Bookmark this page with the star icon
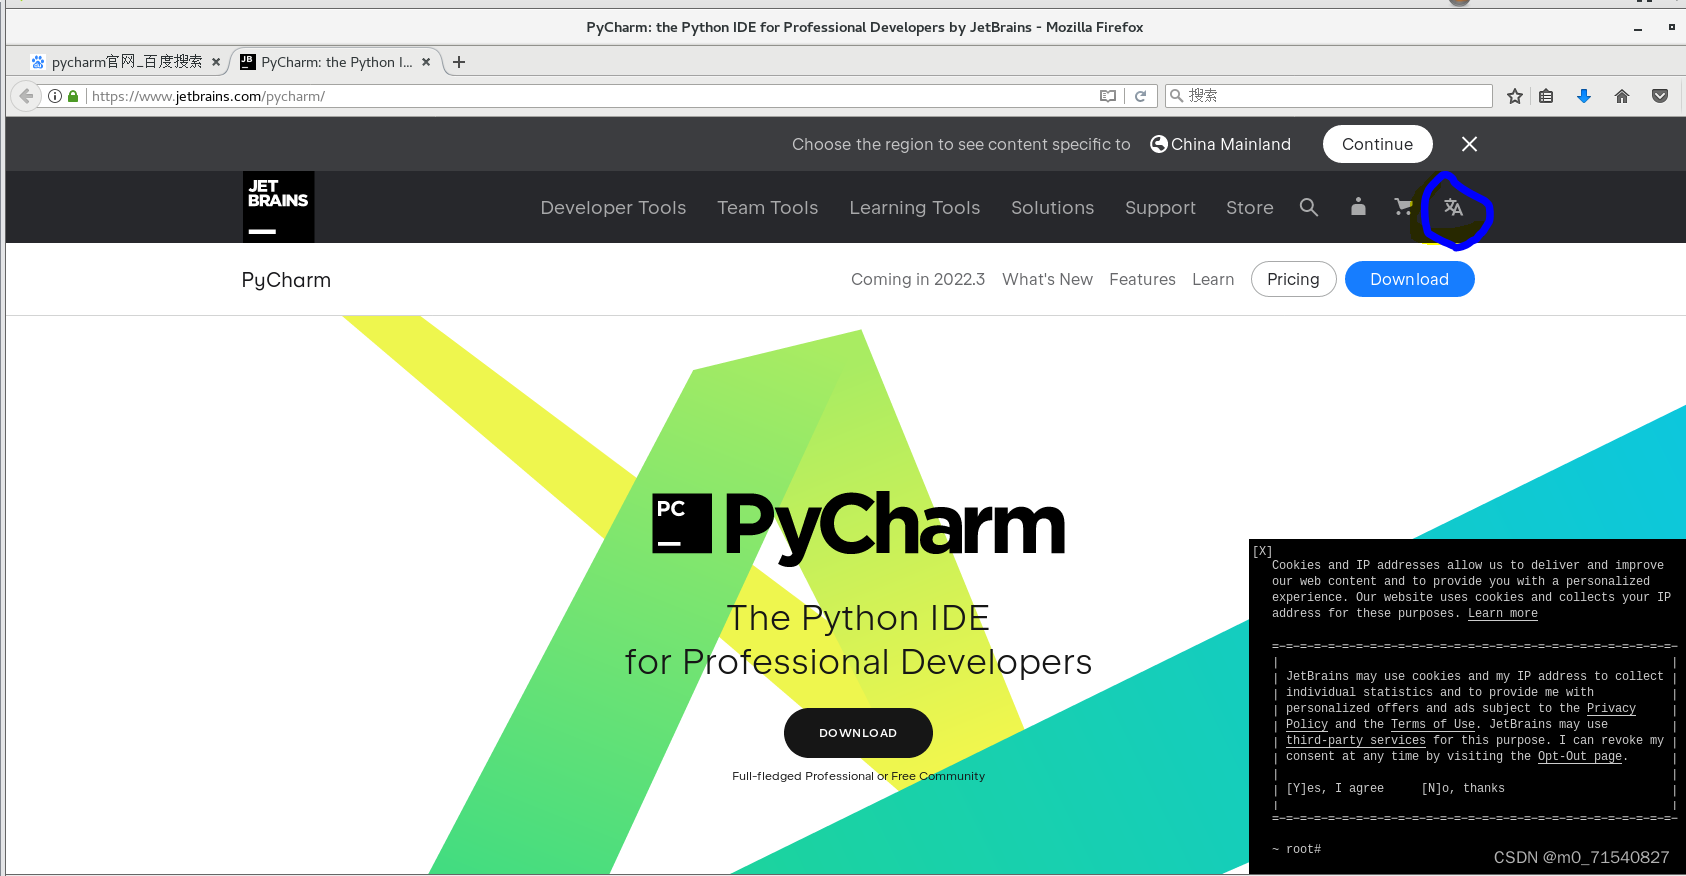1686x876 pixels. 1515,96
